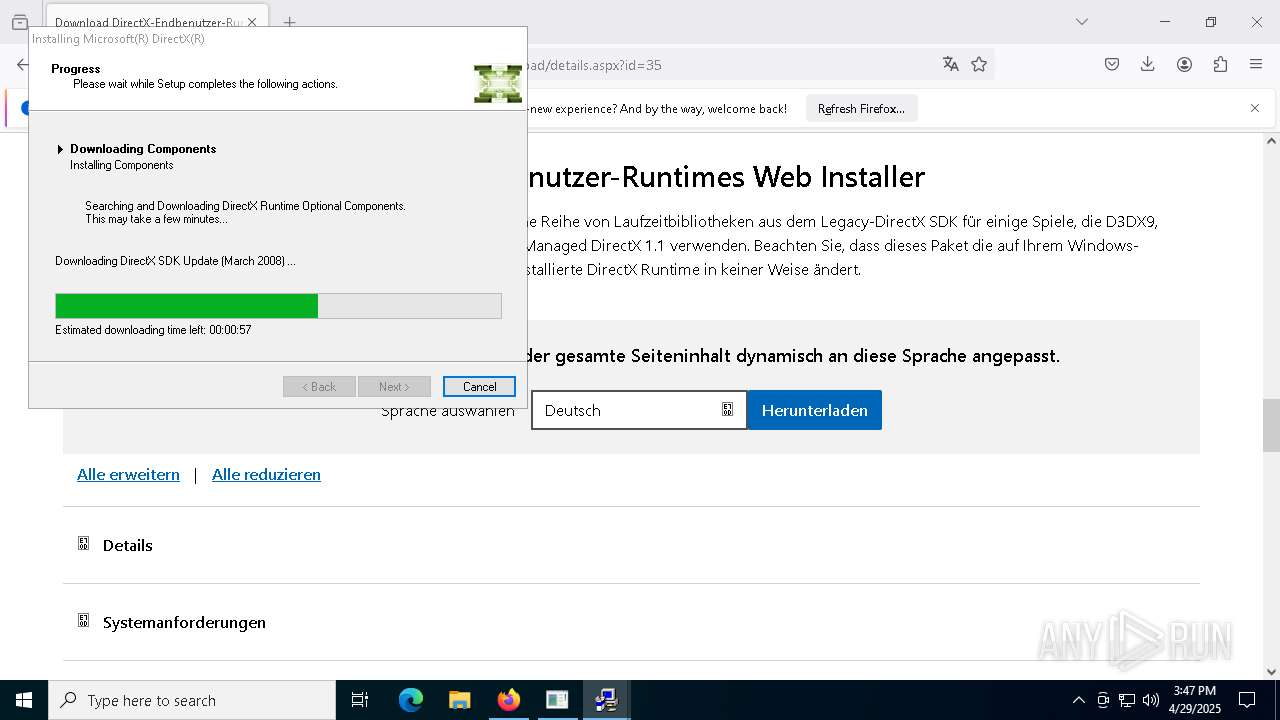Screen dimensions: 1280x720
Task: Click the 'Alle erweitern' link
Action: coord(128,474)
